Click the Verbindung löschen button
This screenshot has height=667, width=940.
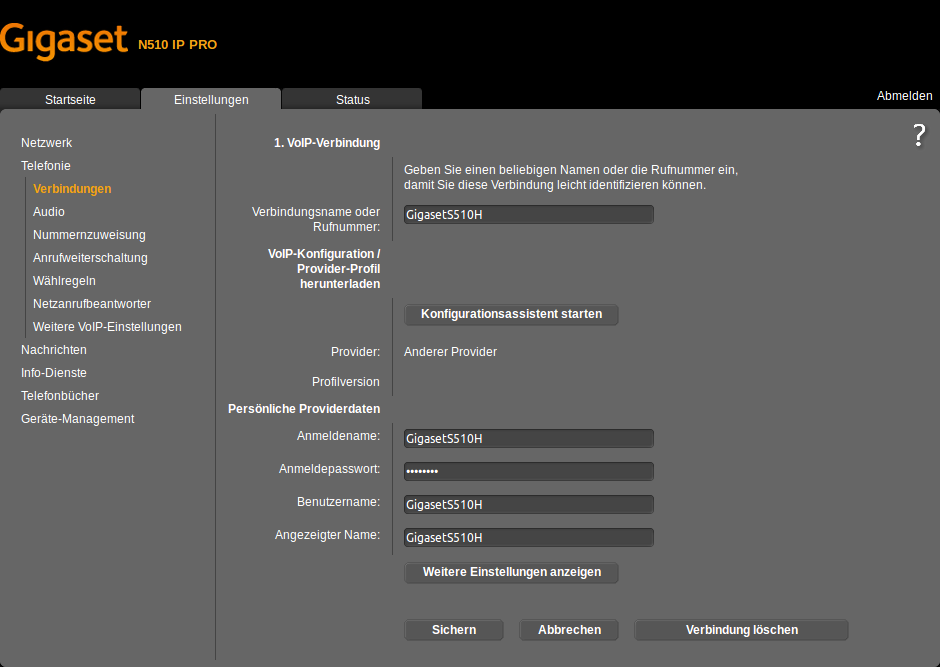[x=741, y=630]
